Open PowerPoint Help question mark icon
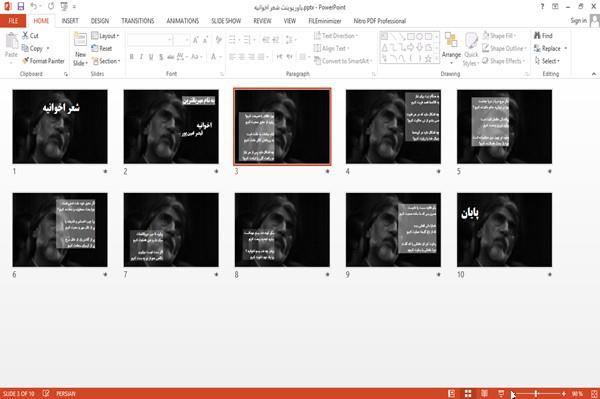Screen dimensions: 600x399 pos(542,7)
